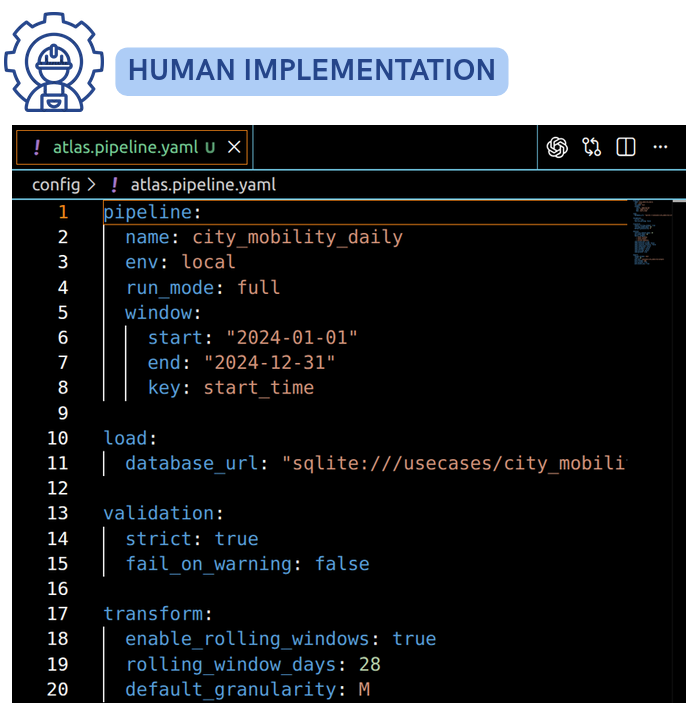699x718 pixels.
Task: Click the value 'start_time'
Action: (x=259, y=388)
